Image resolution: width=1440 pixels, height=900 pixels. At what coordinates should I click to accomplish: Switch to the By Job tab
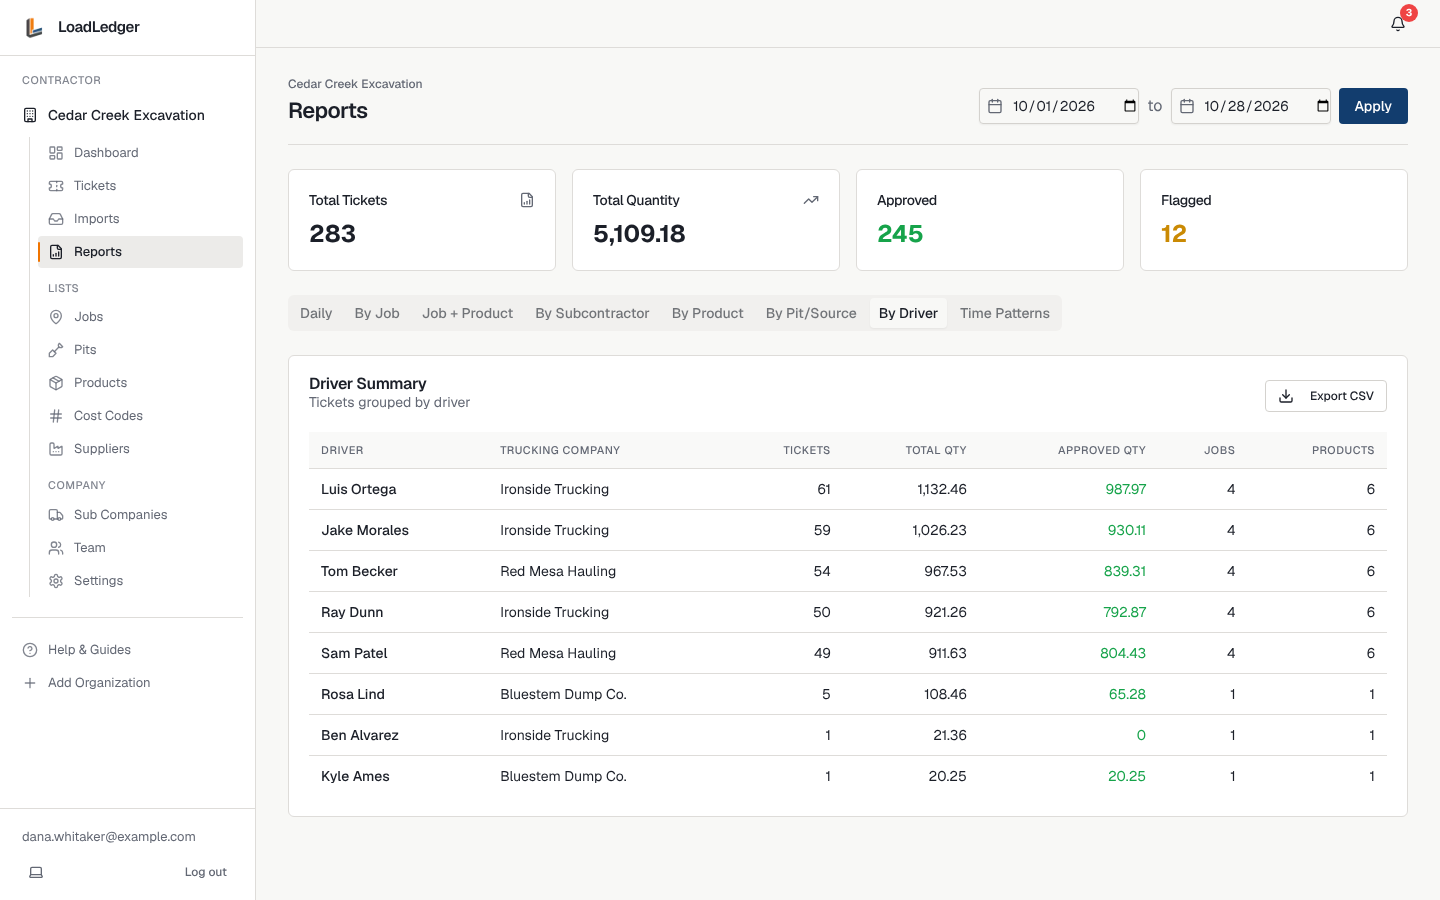[377, 313]
